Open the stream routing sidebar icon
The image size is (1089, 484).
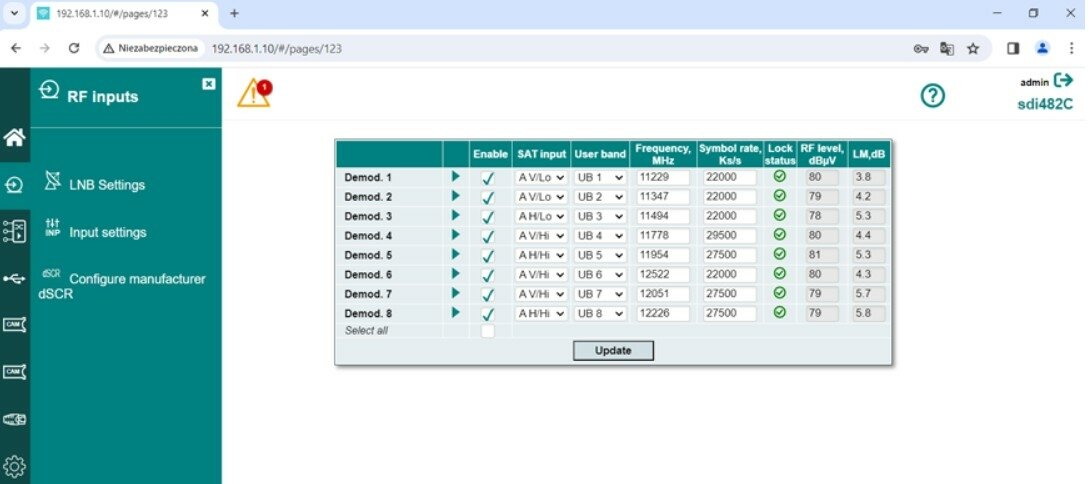(14, 231)
